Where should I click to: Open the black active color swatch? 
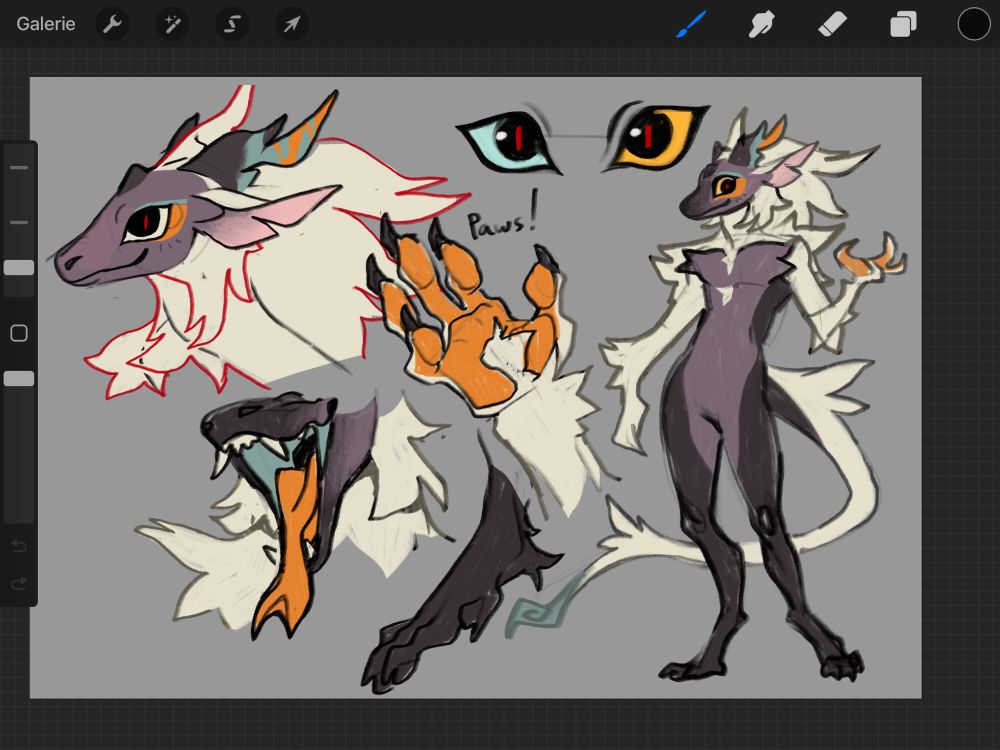[974, 24]
